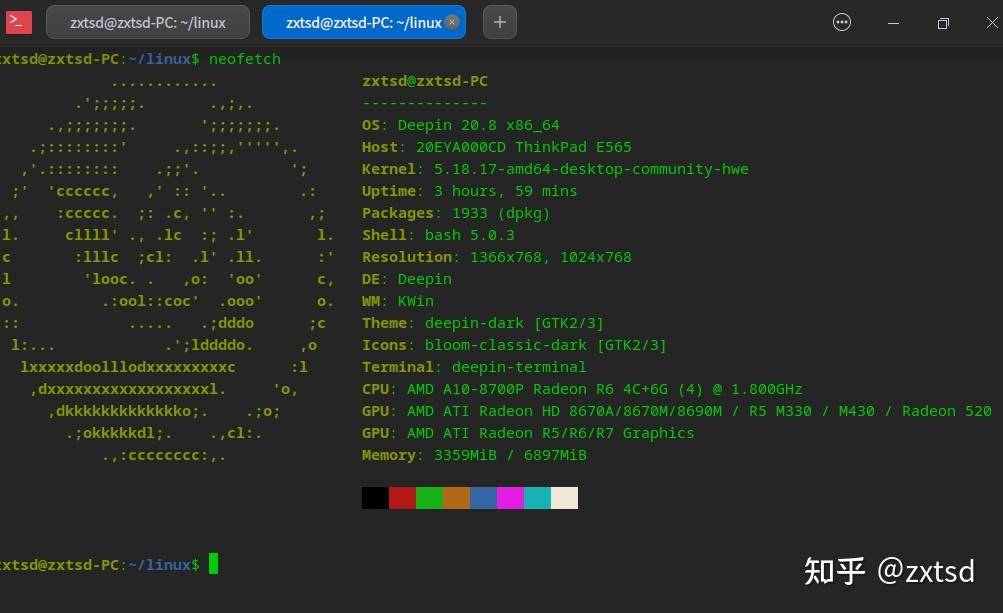Click the packages count '1933 (dpkg)'
This screenshot has height=613, width=1003.
[x=501, y=213]
